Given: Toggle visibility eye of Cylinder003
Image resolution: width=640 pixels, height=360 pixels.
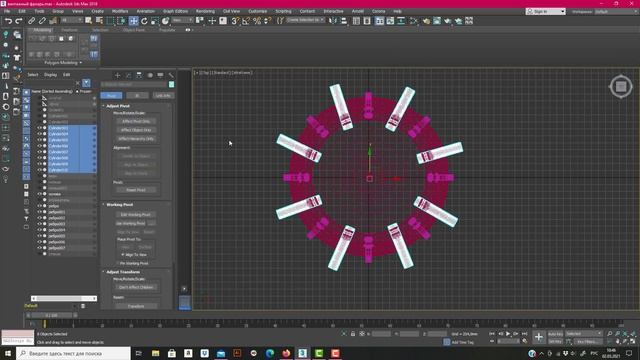Looking at the screenshot, I should [40, 128].
